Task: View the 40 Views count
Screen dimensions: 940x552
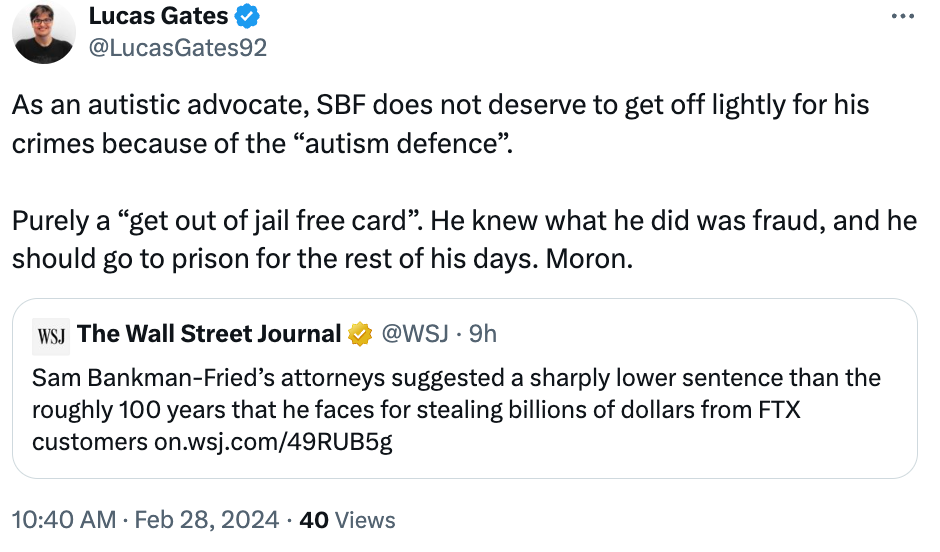Action: click(348, 520)
